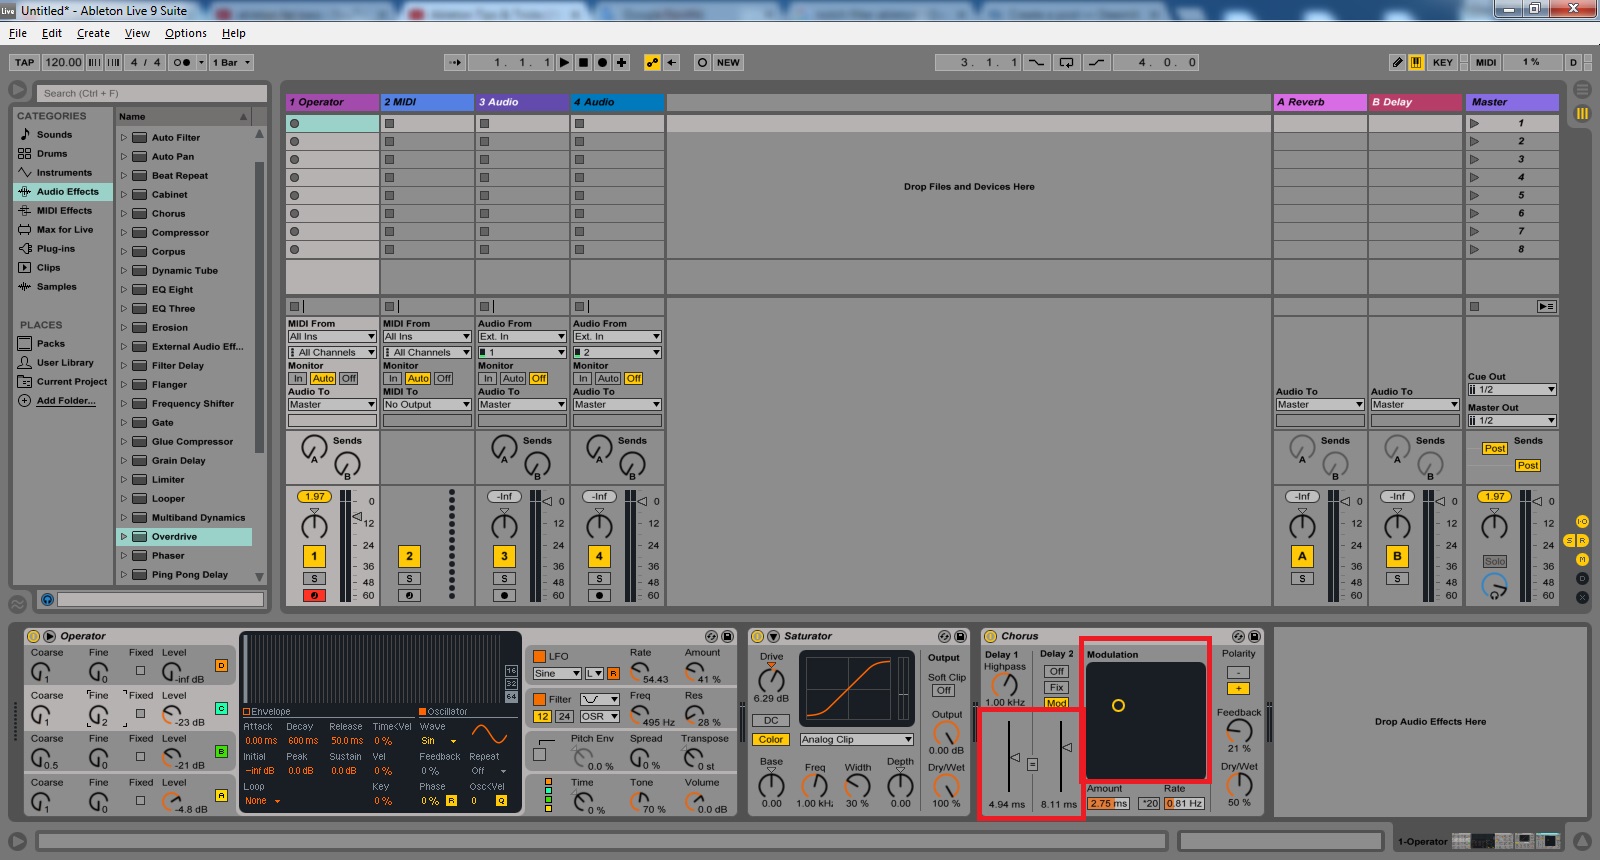This screenshot has width=1600, height=860.
Task: Click the browser preview play icon
Action: [x=17, y=90]
